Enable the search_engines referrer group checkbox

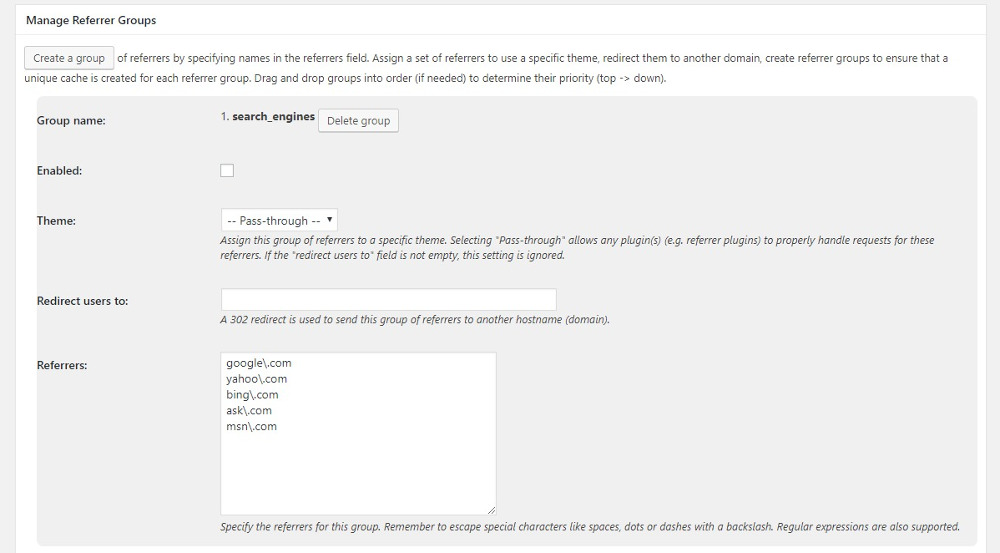pyautogui.click(x=227, y=170)
